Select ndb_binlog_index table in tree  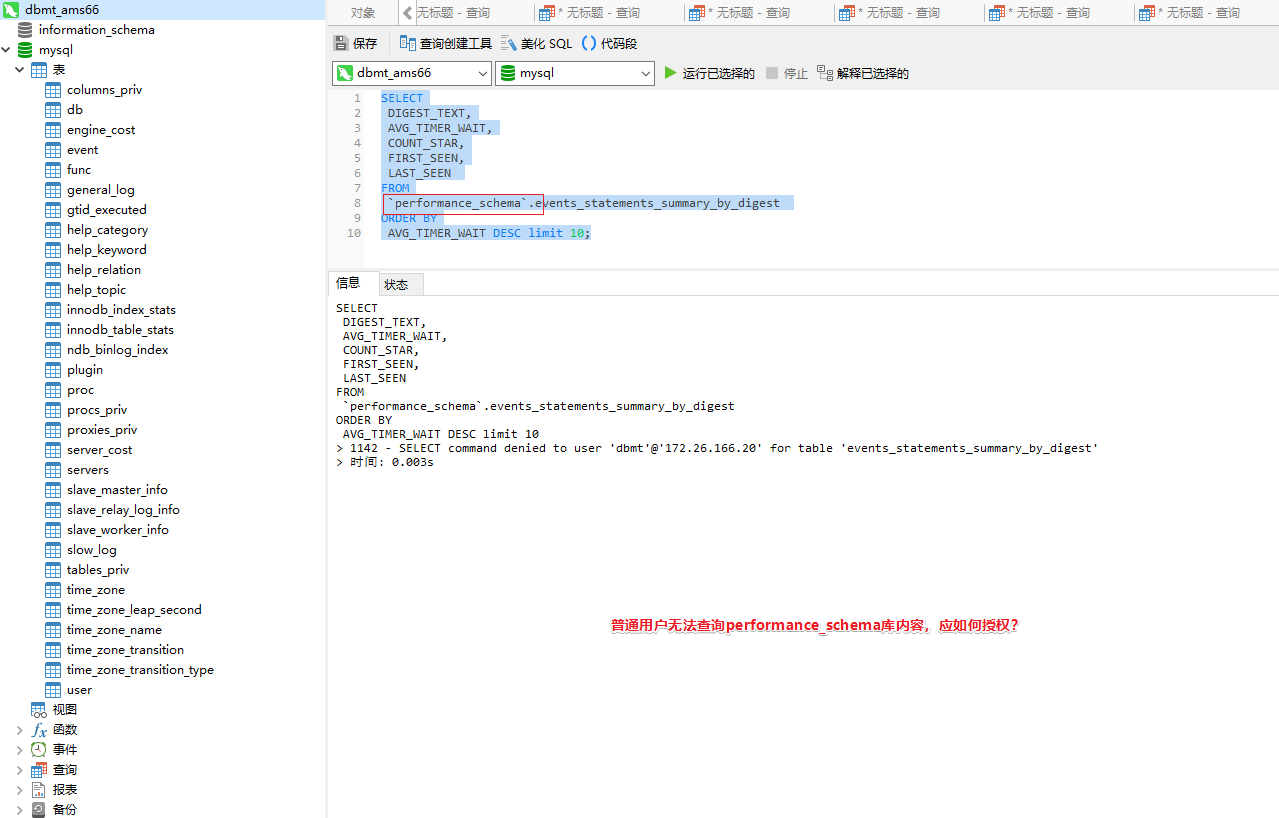pyautogui.click(x=118, y=350)
